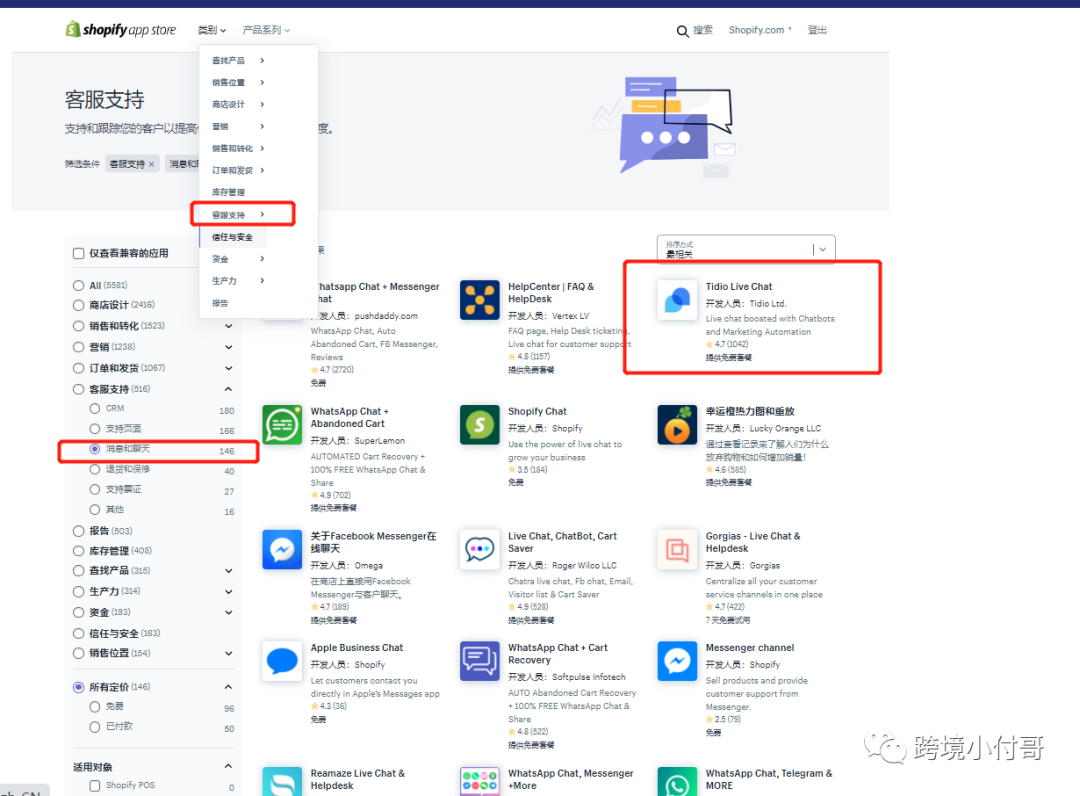This screenshot has height=796, width=1080.
Task: Select the CRM subcategory radio
Action: pos(95,408)
